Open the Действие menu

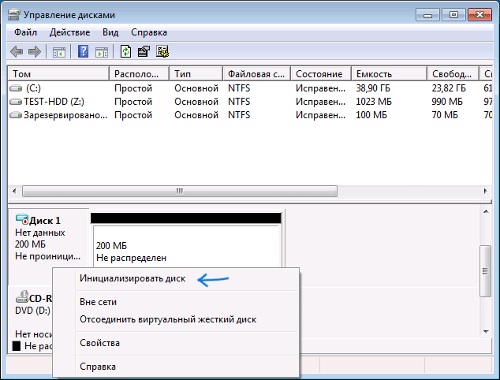coord(70,32)
